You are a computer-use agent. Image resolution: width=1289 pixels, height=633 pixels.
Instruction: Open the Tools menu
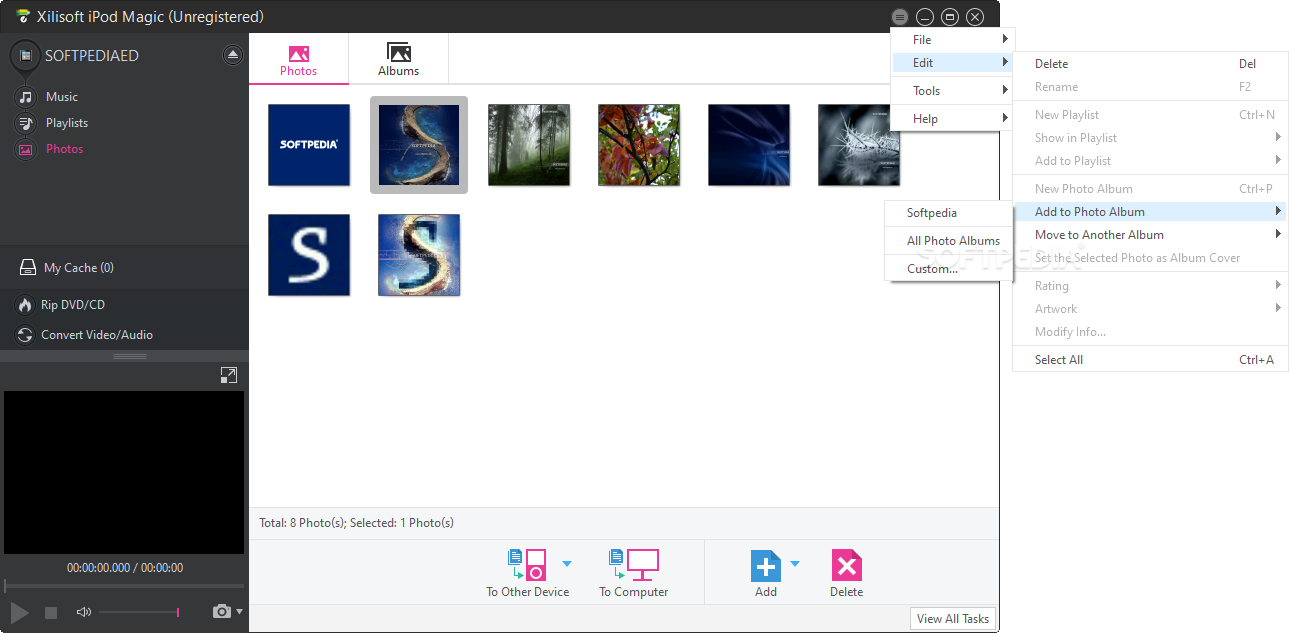tap(953, 91)
